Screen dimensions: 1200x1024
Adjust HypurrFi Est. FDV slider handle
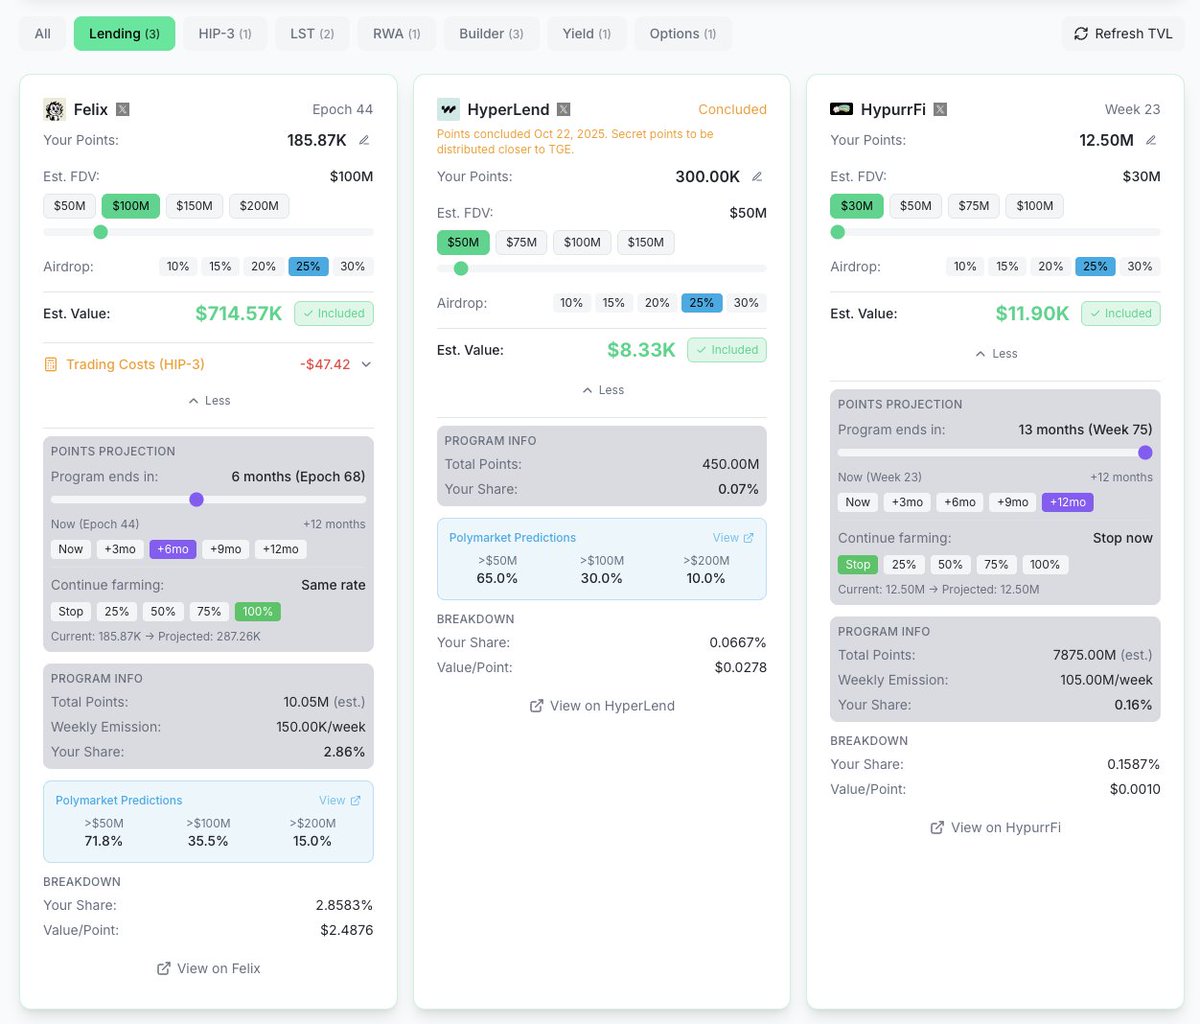838,232
